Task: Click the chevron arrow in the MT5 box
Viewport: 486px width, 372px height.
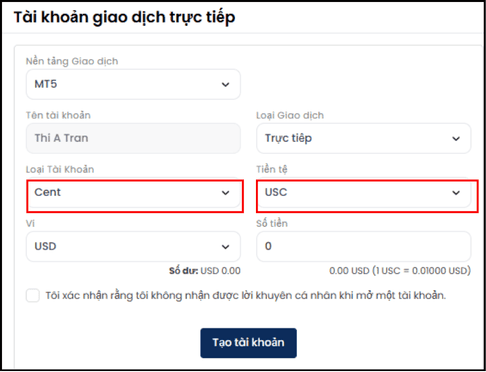Action: (225, 85)
